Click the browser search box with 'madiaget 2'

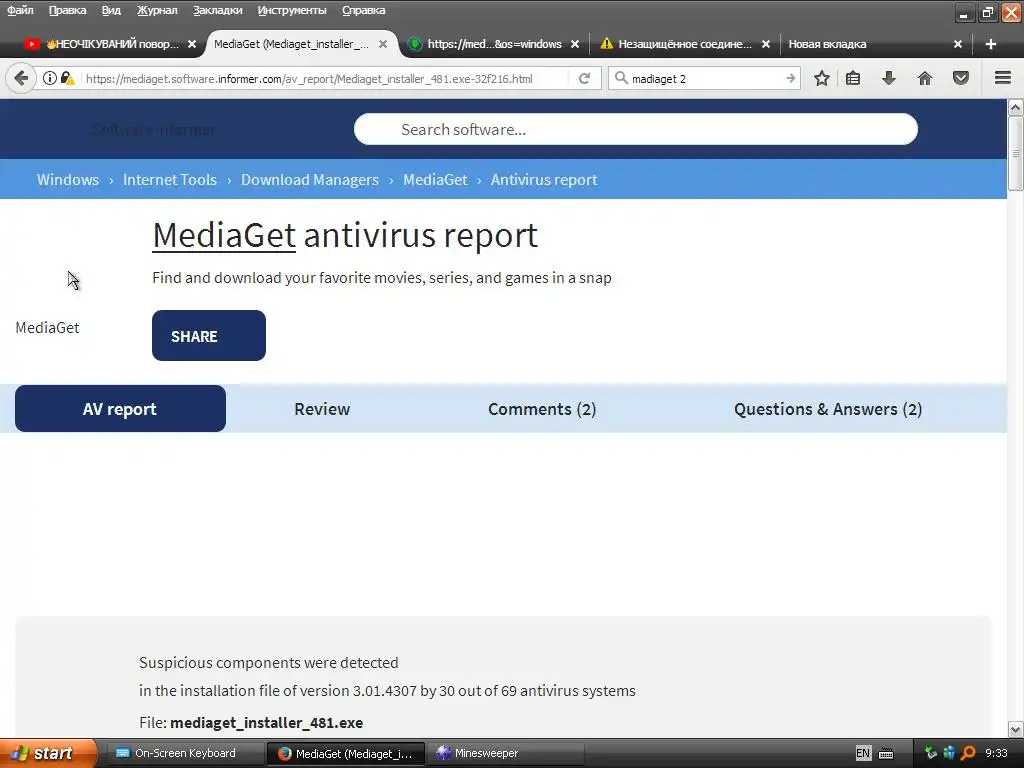[x=705, y=78]
